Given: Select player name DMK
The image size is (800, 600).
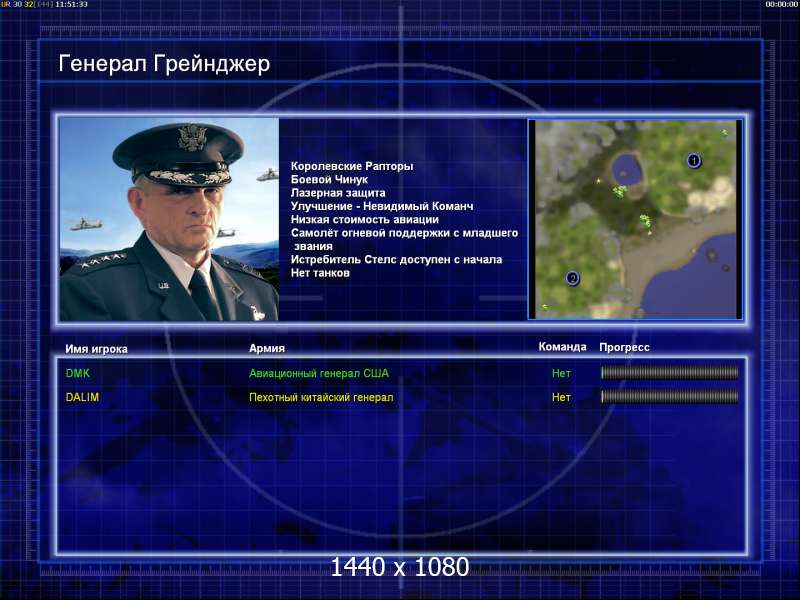Looking at the screenshot, I should [78, 373].
